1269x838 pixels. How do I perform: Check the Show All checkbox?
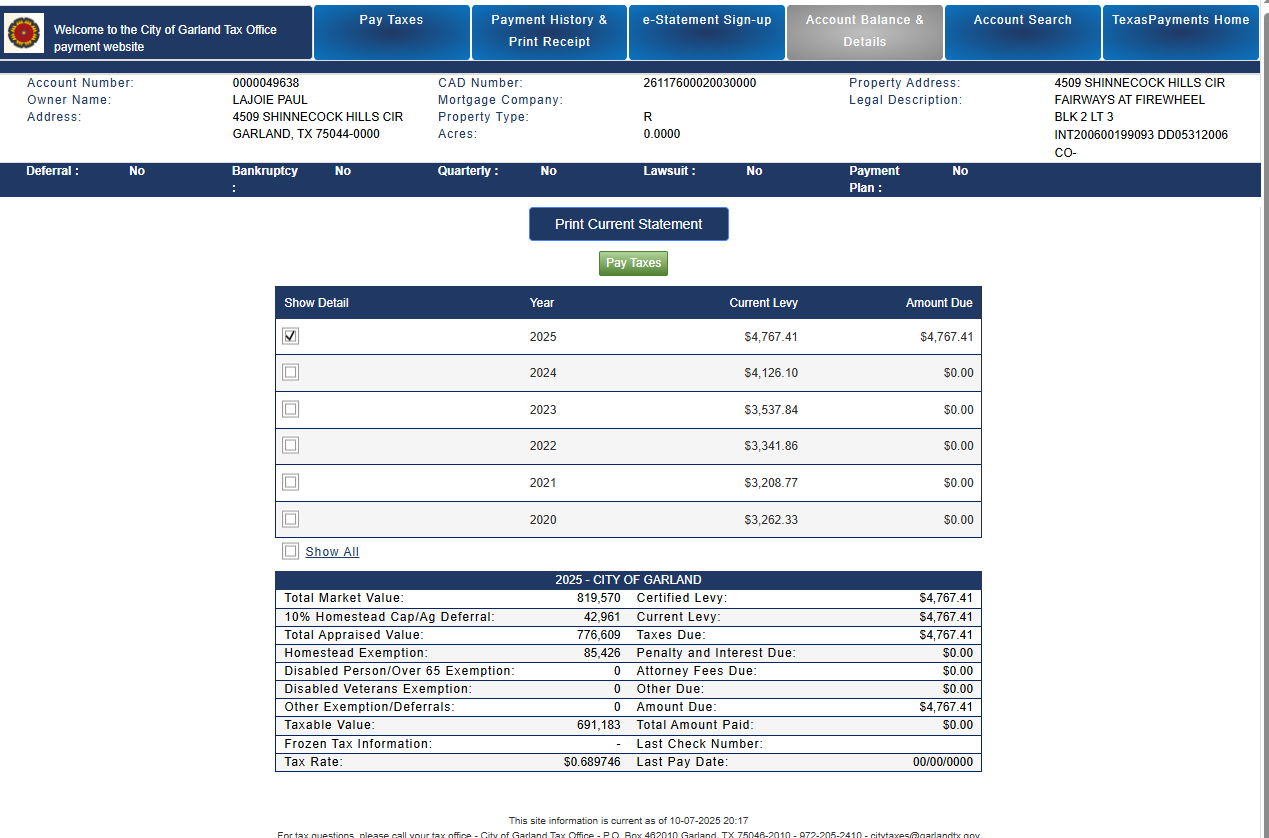[290, 551]
